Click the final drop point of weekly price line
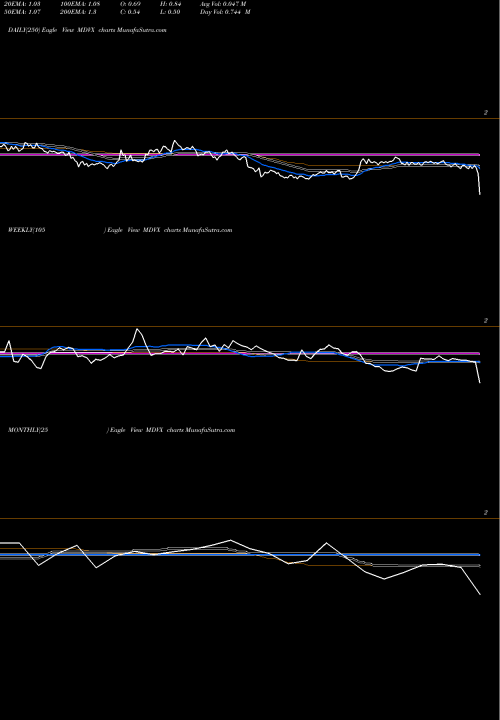 pos(480,382)
